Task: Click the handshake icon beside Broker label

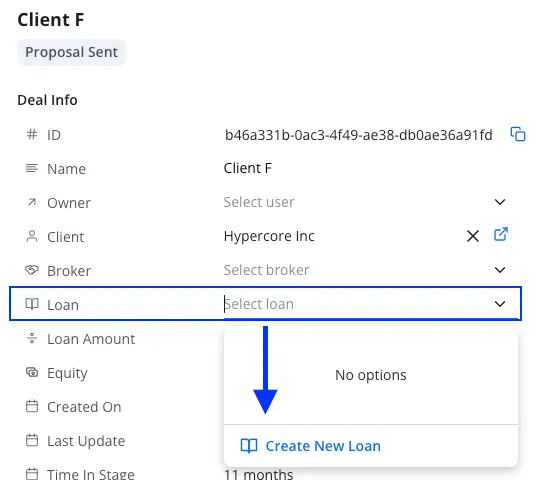Action: point(32,270)
